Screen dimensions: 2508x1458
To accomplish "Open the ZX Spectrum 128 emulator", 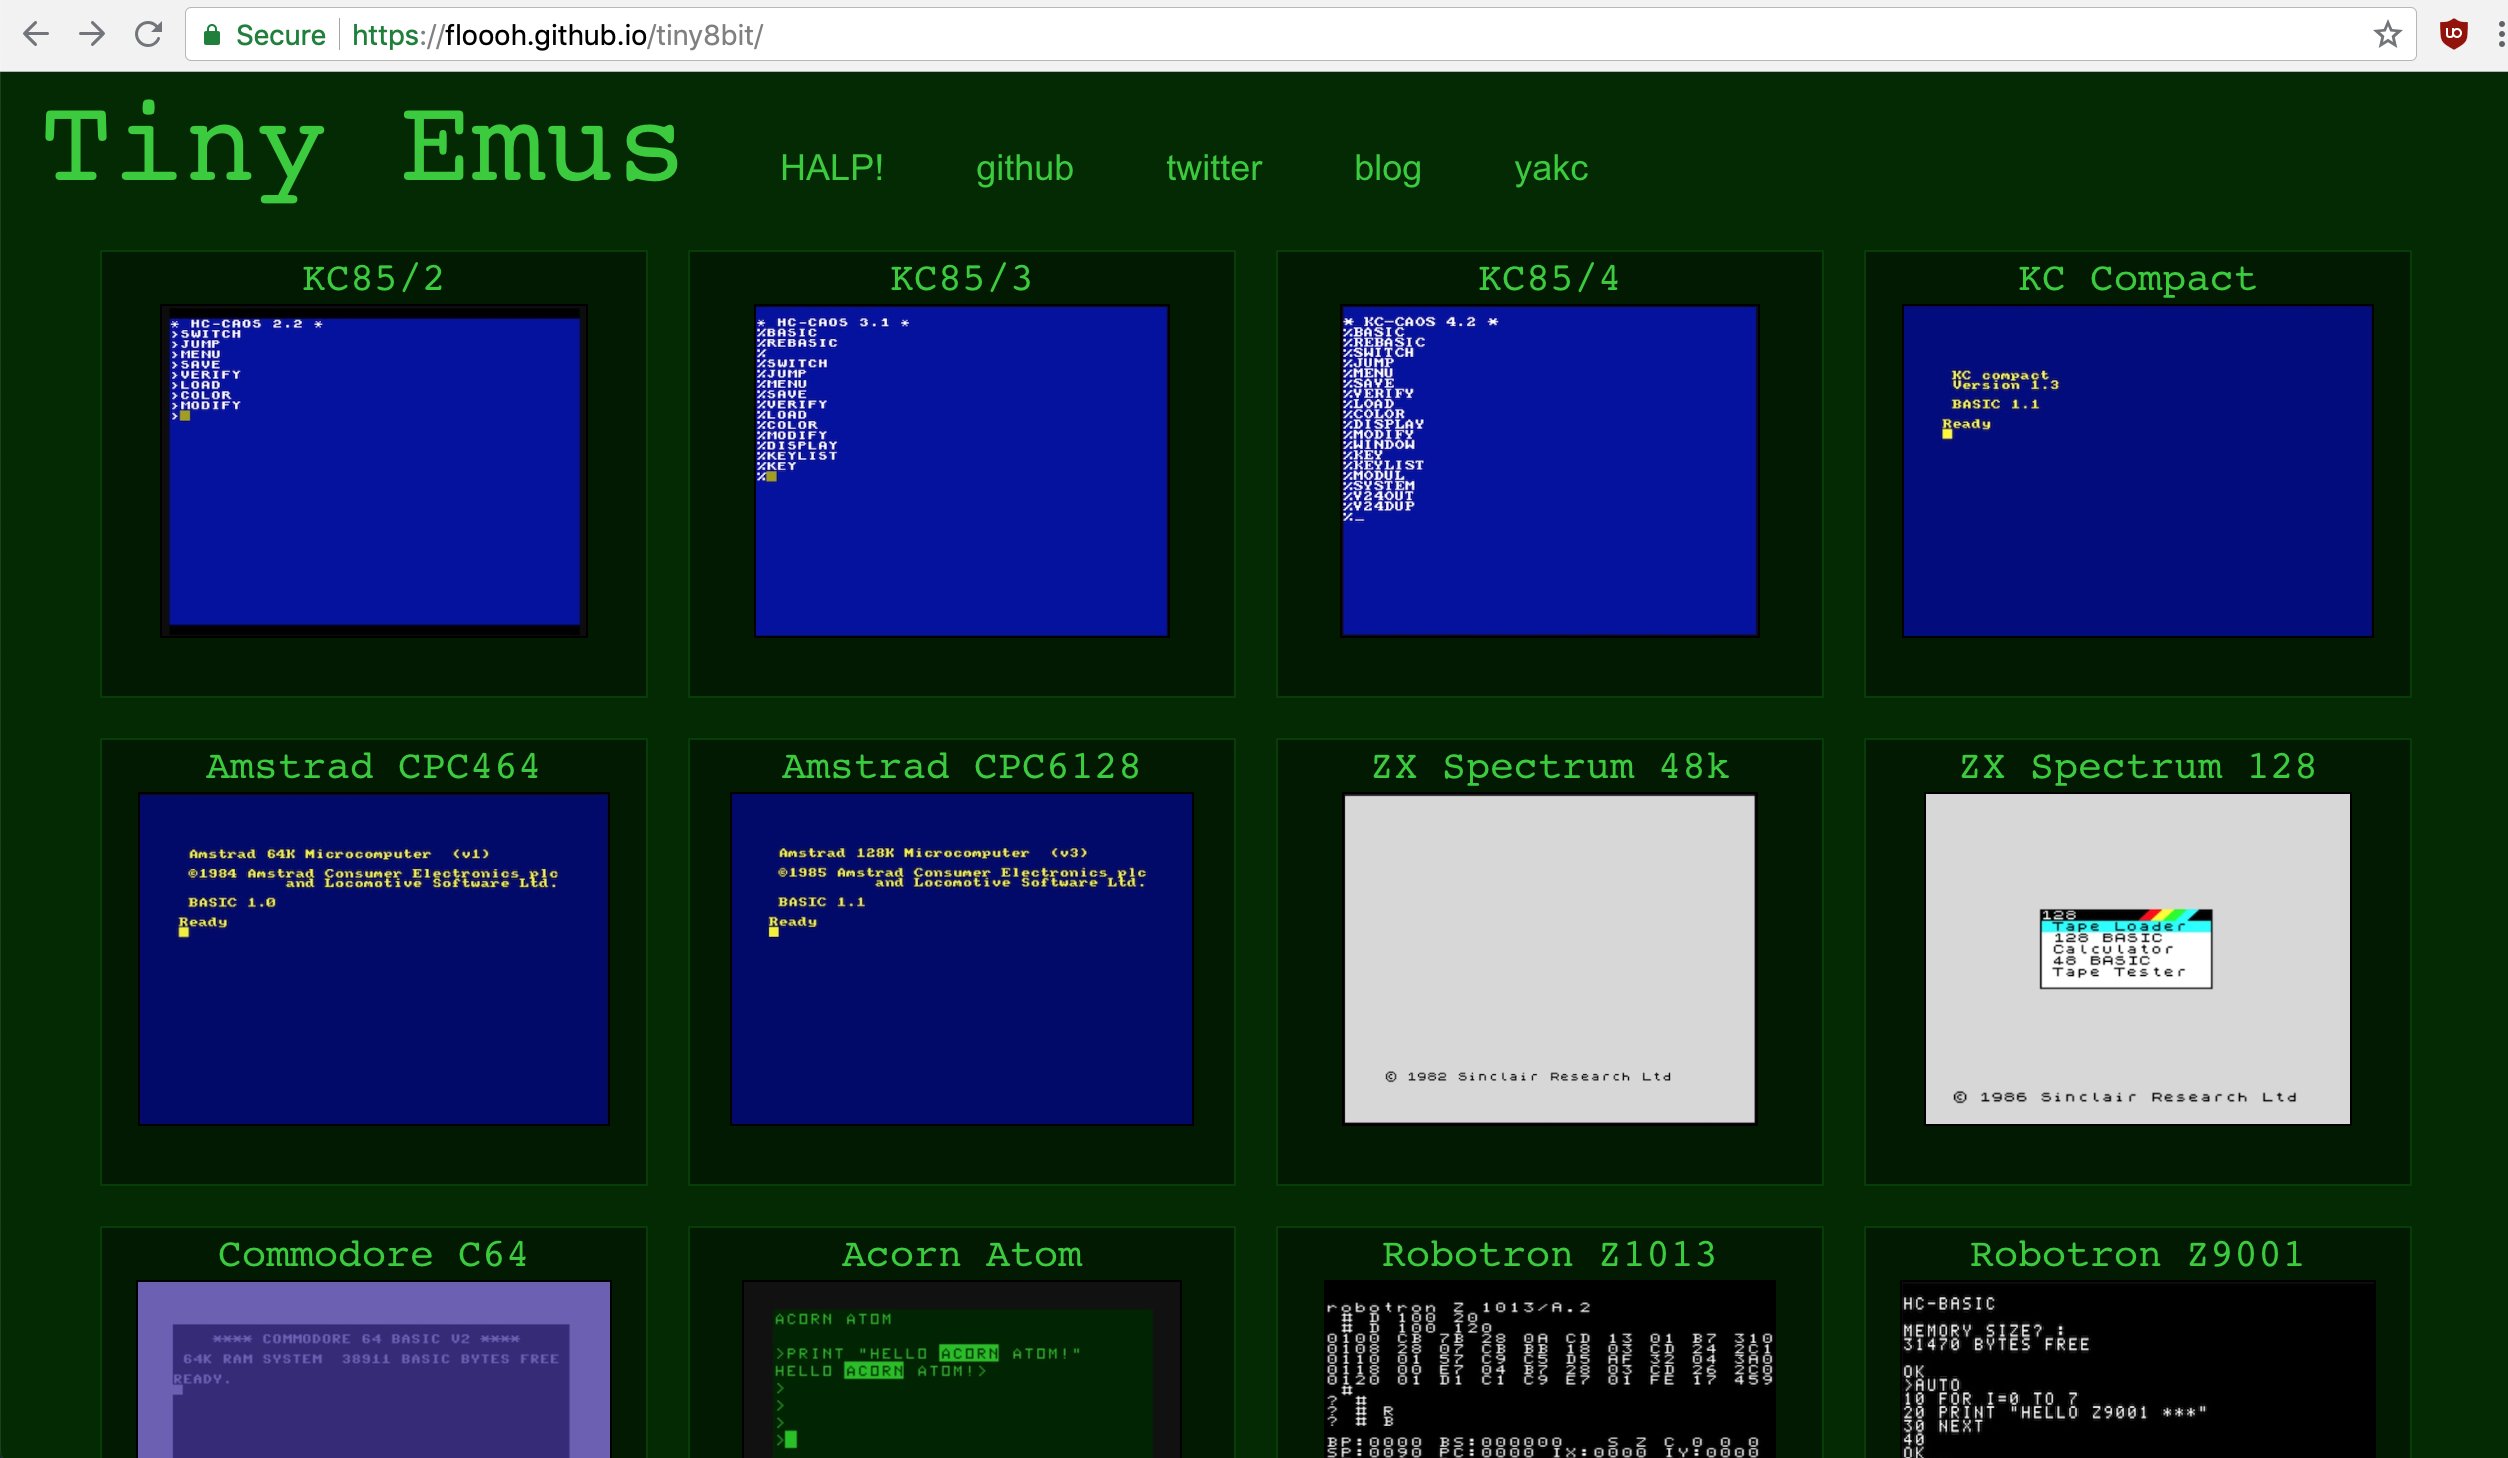I will [2137, 958].
